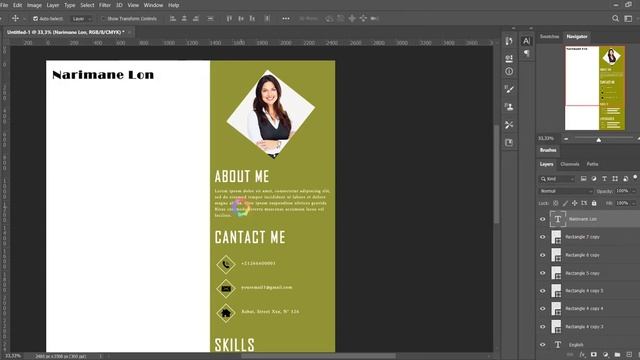Image resolution: width=640 pixels, height=360 pixels.
Task: Open the layer Kind filter dropdown
Action: [x=557, y=179]
